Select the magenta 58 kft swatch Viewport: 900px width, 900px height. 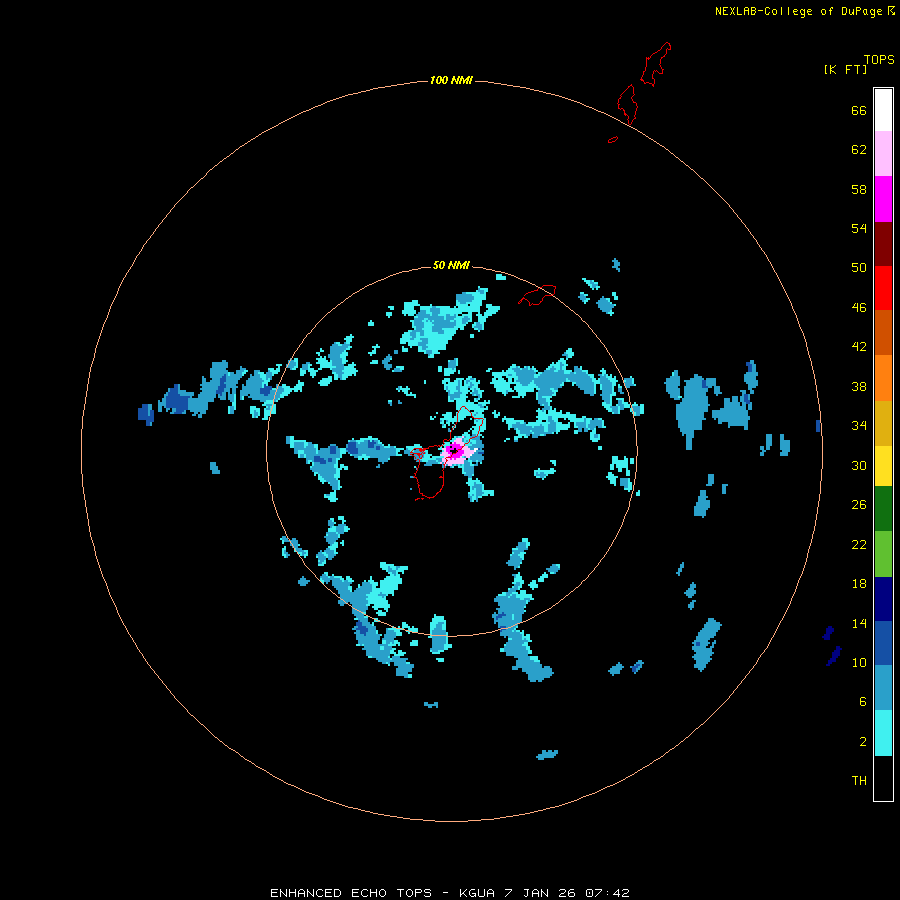(x=883, y=199)
